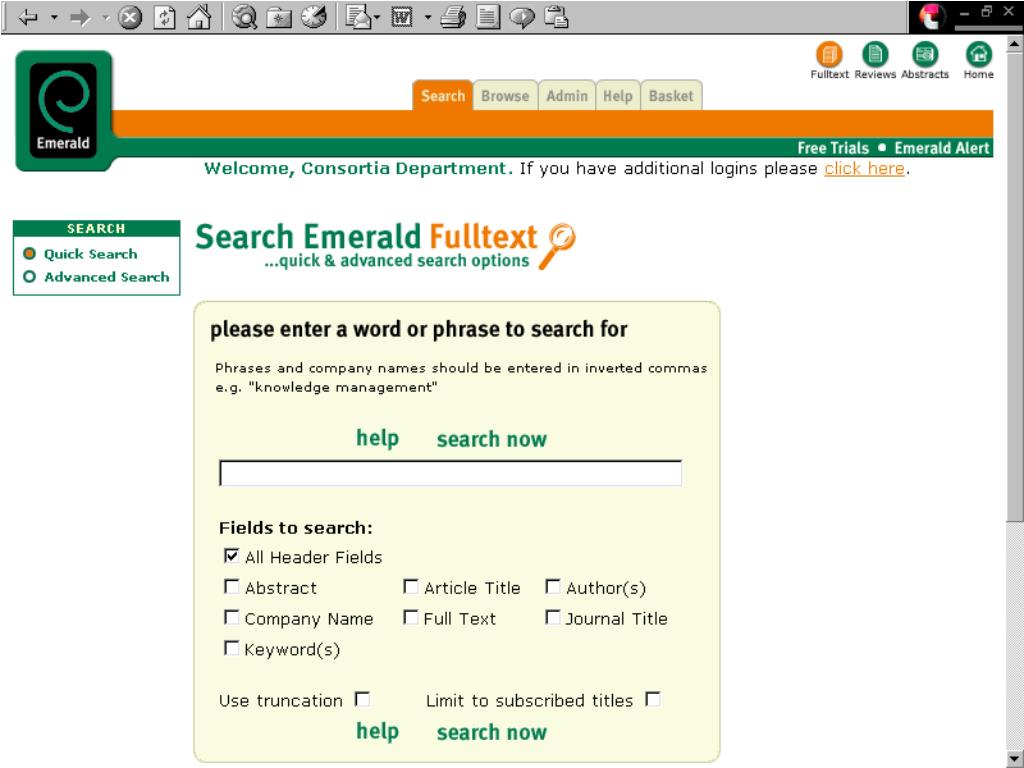This screenshot has height=768, width=1024.
Task: Check the Article Title checkbox
Action: [x=410, y=586]
